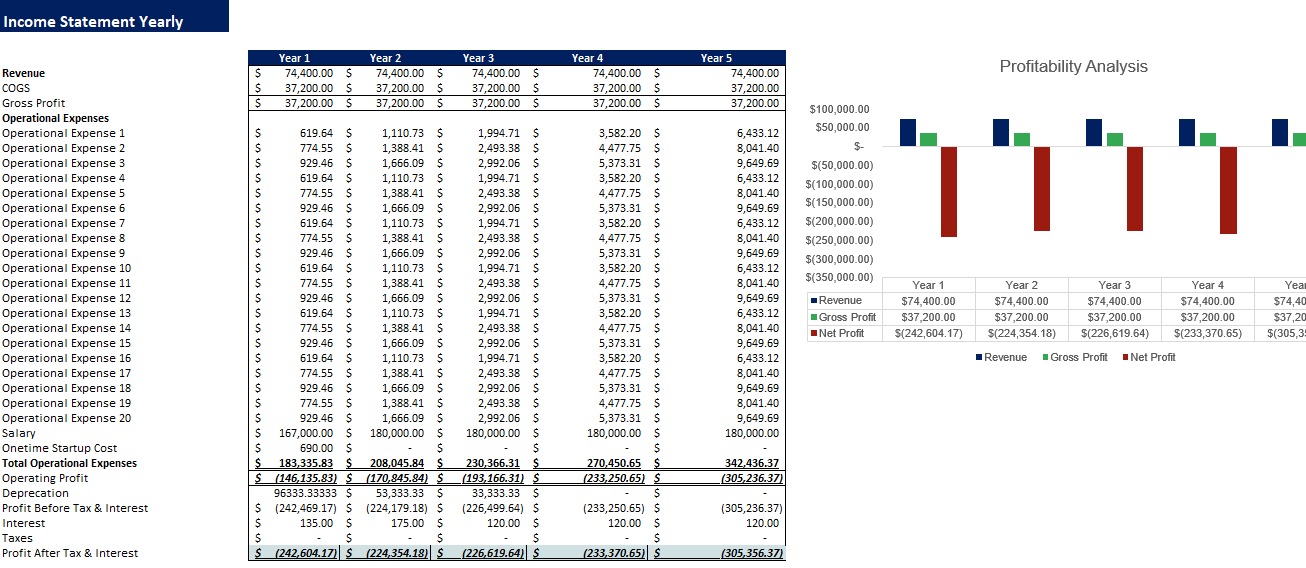Select the Income Statement Yearly title cell
This screenshot has height=568, width=1306.
point(94,21)
